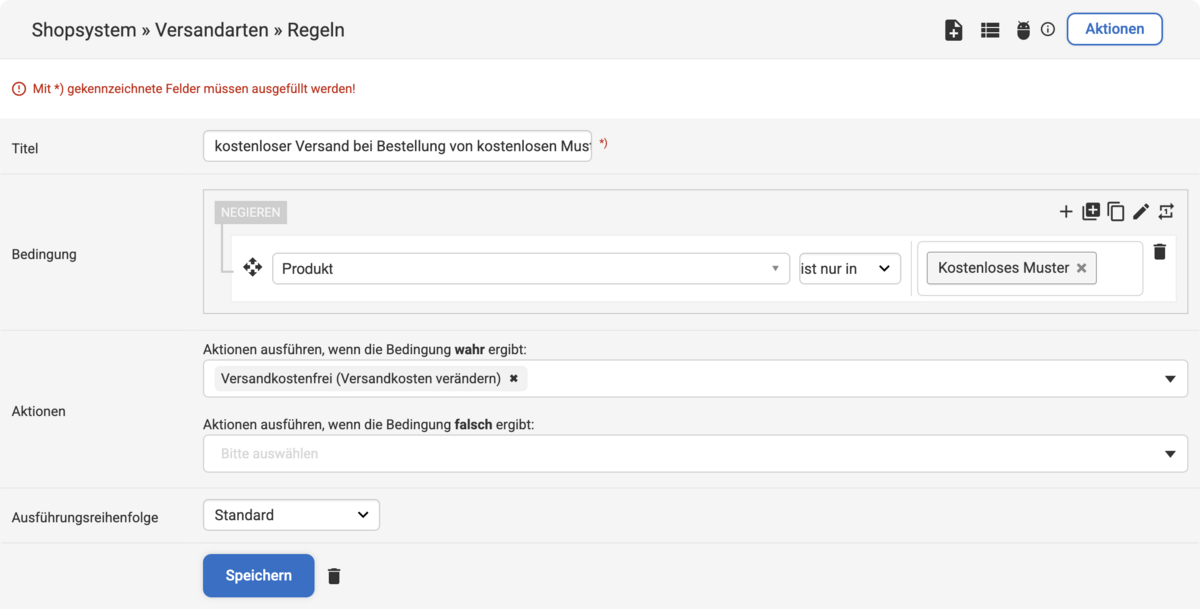Open the info circle icon in header
1200x609 pixels.
[x=1048, y=30]
